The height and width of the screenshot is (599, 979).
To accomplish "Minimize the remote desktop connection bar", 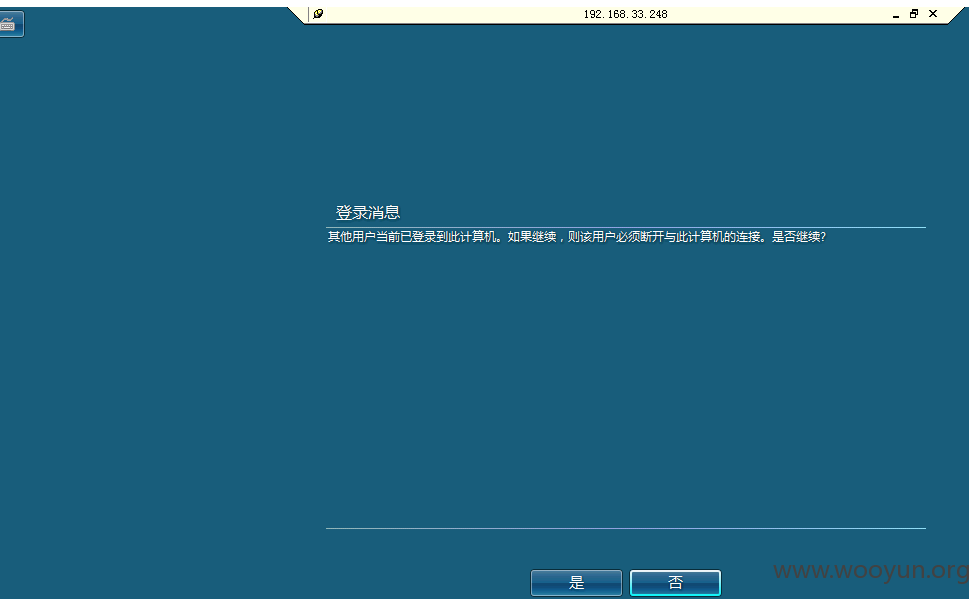I will (x=895, y=14).
